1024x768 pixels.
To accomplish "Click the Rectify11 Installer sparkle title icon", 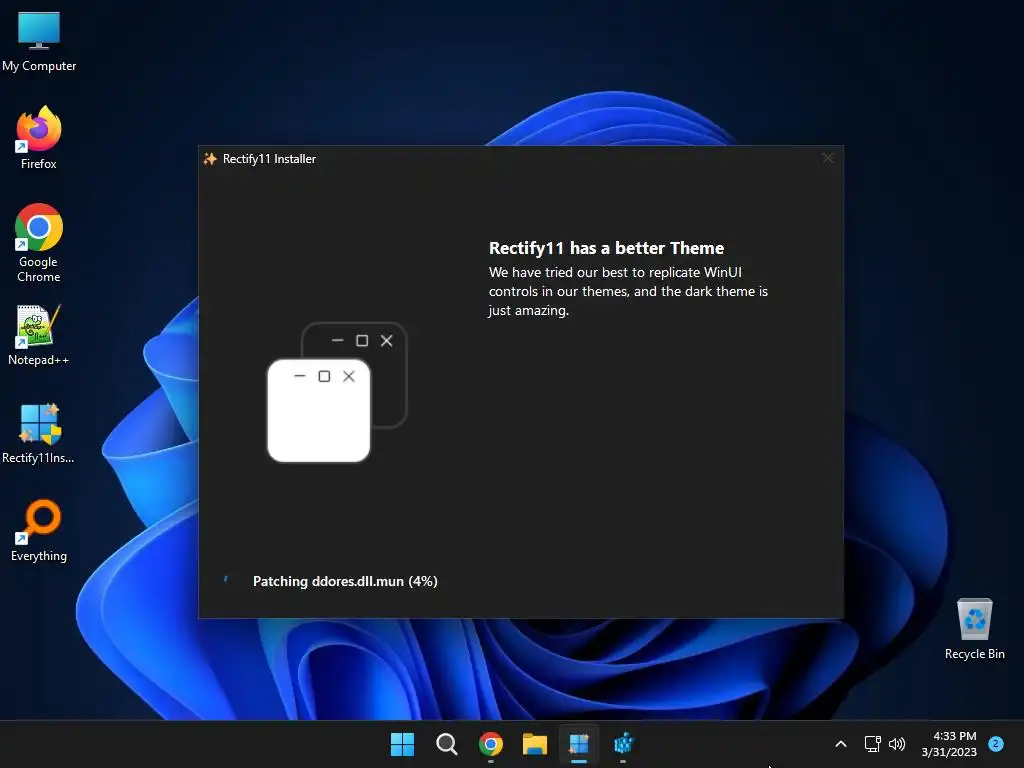I will coord(210,159).
